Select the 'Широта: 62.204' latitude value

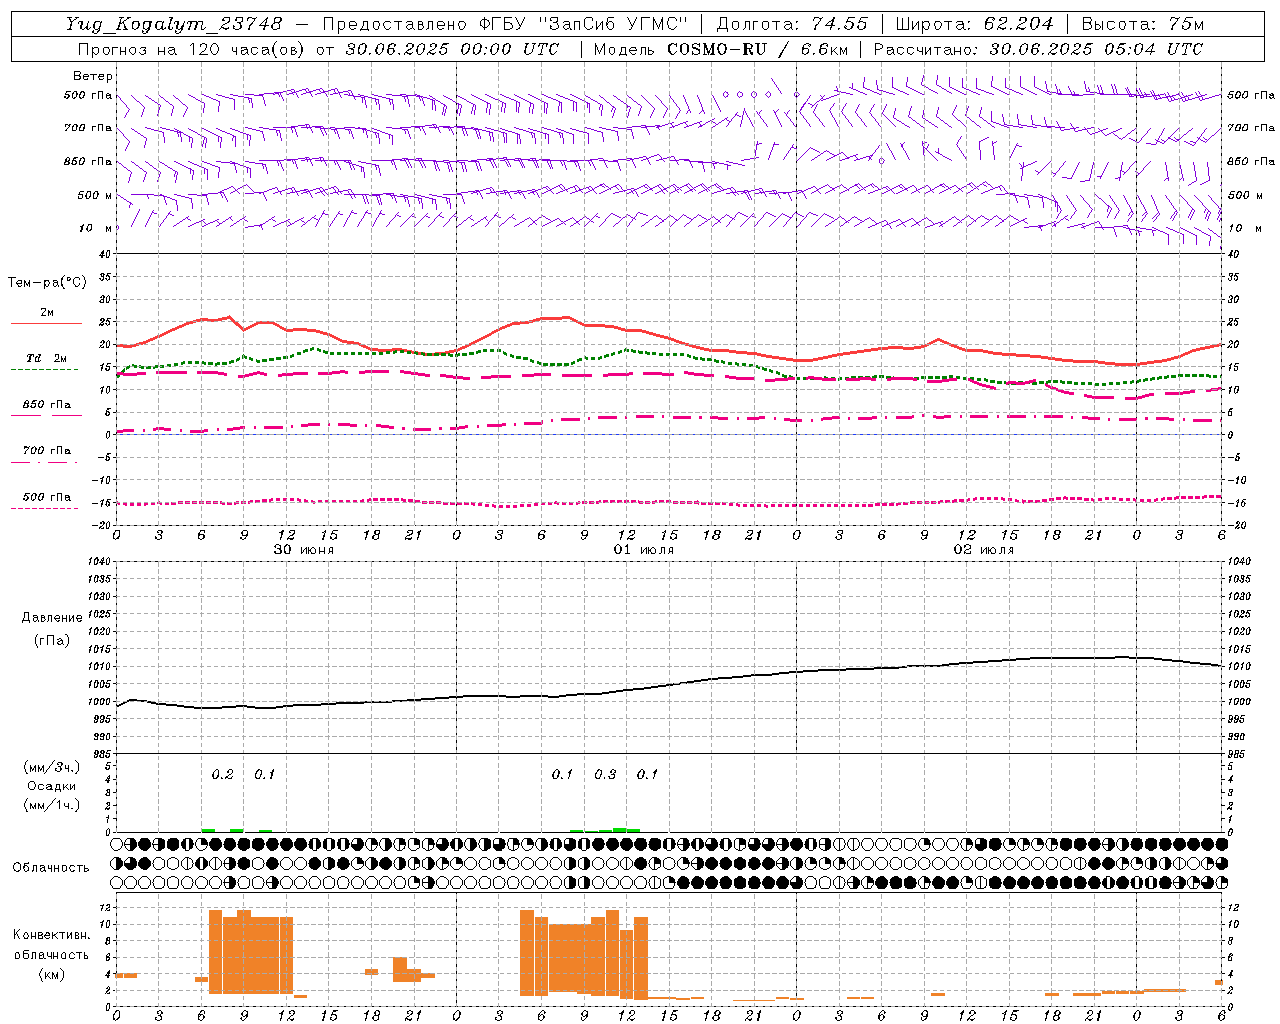[974, 24]
